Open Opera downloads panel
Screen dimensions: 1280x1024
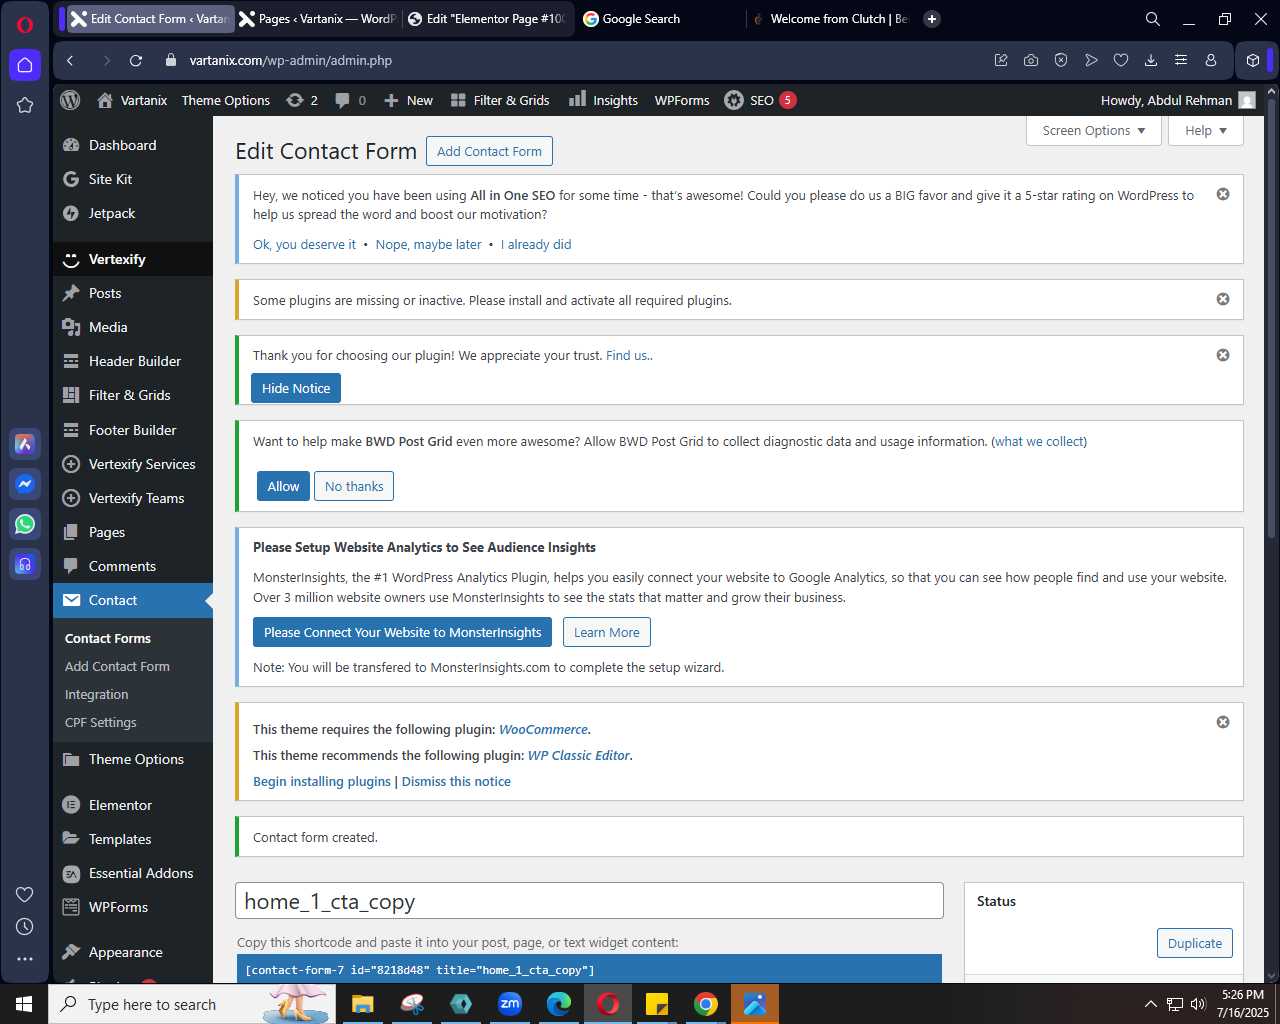point(1151,60)
